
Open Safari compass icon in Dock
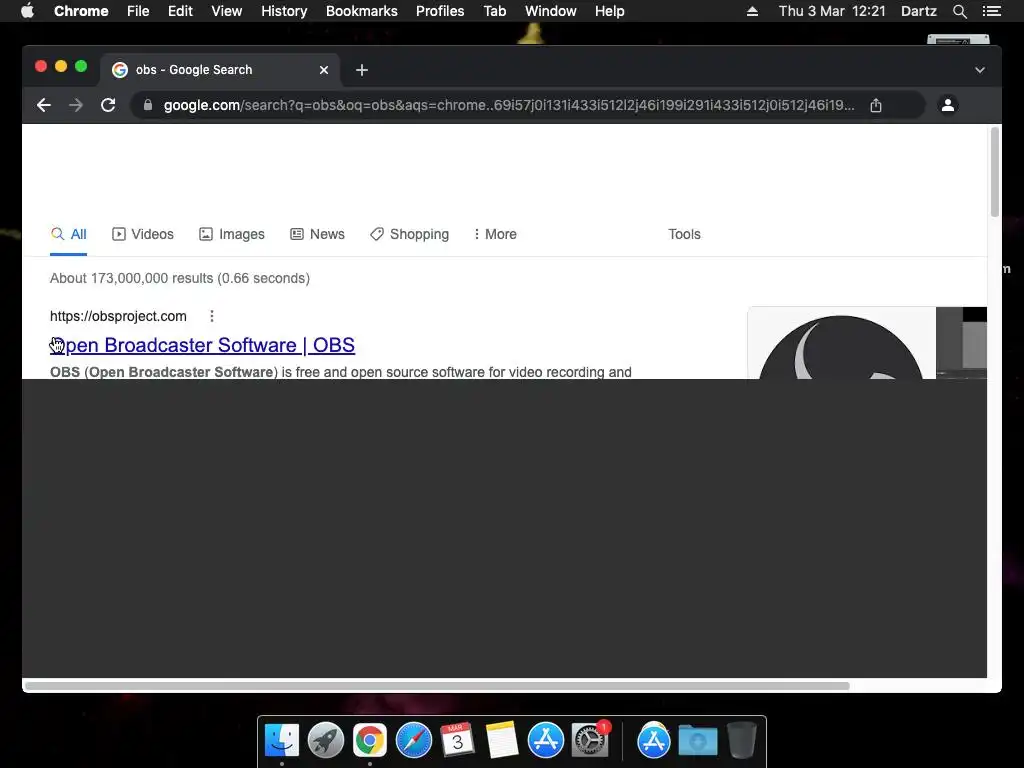tap(414, 741)
